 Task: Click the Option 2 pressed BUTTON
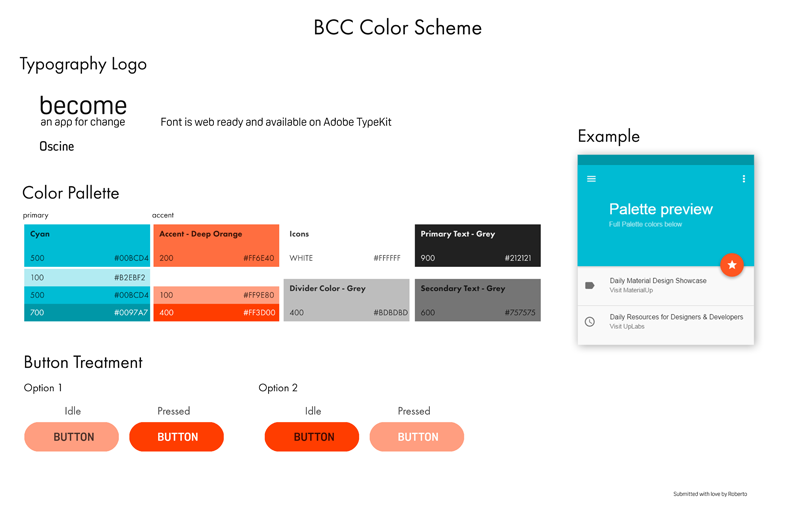(x=417, y=437)
